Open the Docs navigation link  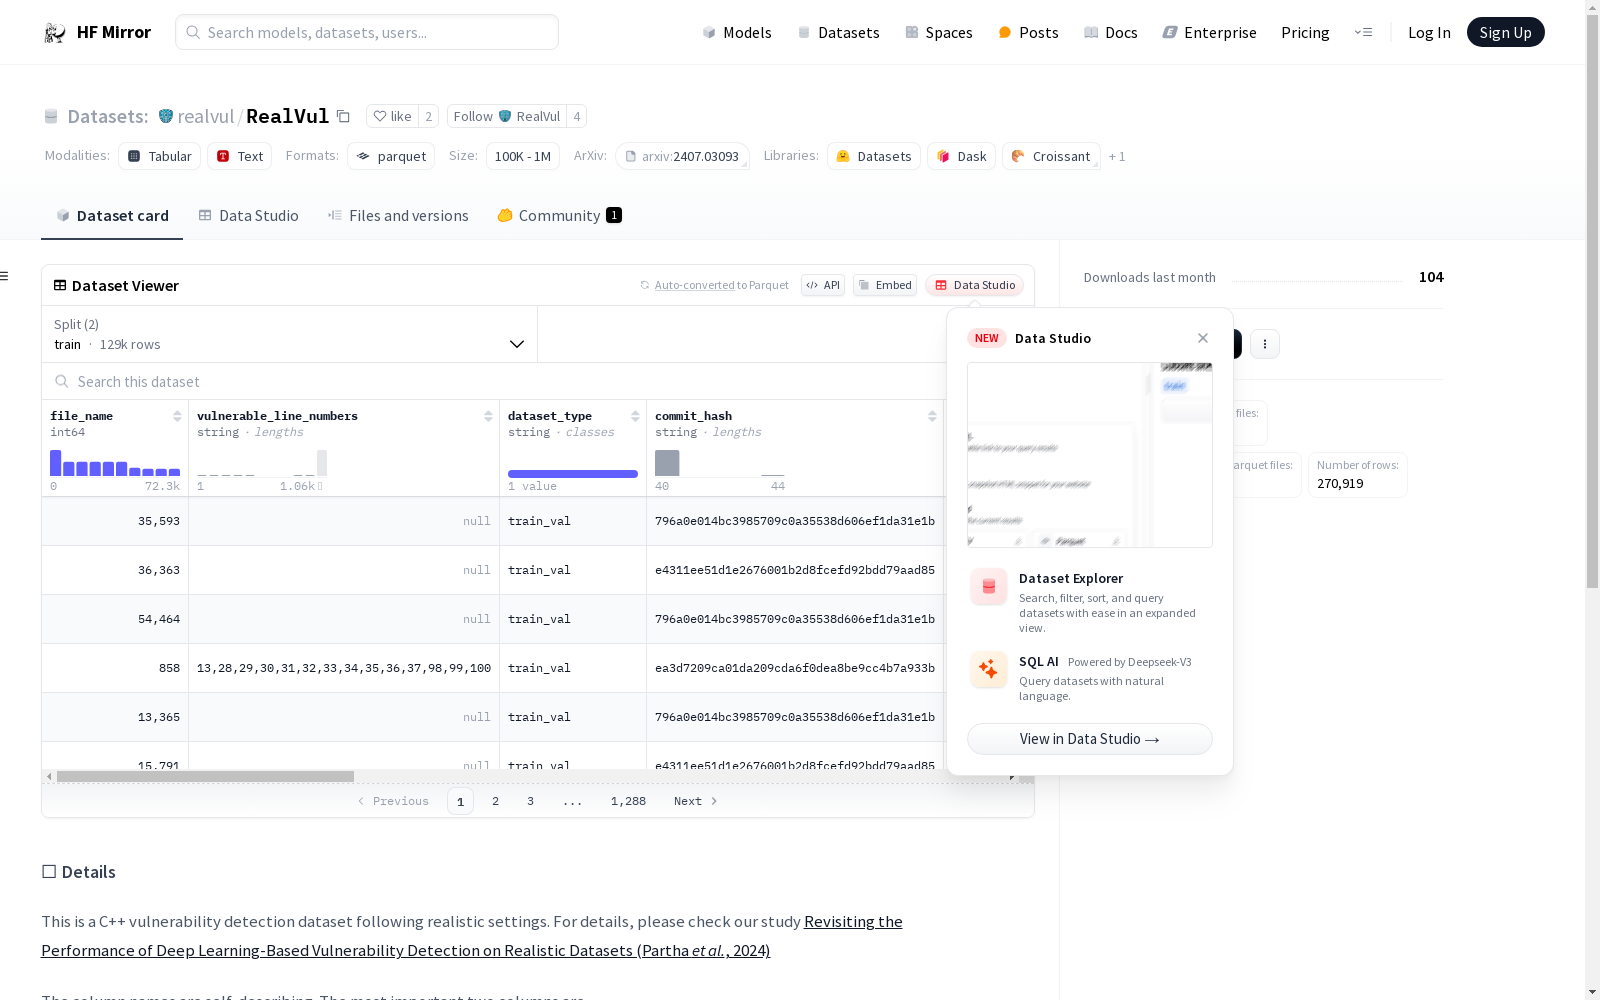pos(1110,32)
